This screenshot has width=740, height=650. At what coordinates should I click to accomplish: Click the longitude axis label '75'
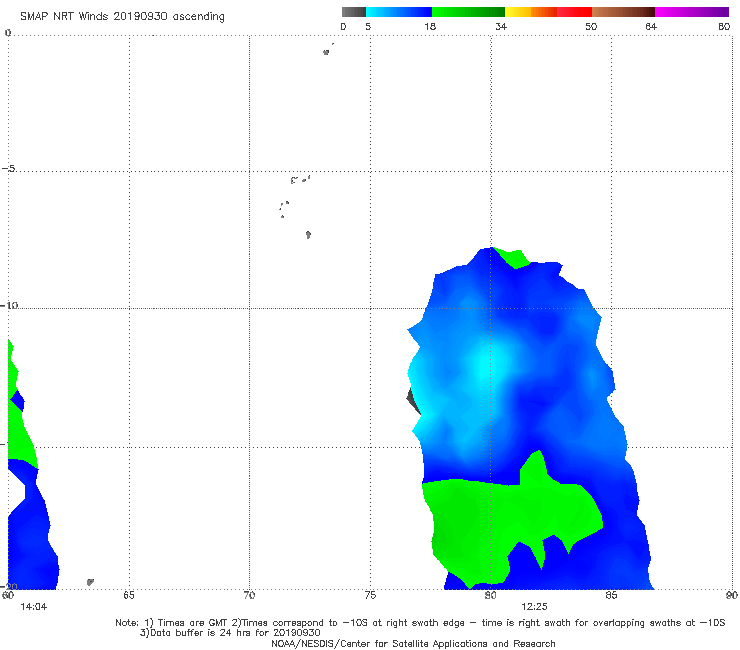tap(370, 595)
